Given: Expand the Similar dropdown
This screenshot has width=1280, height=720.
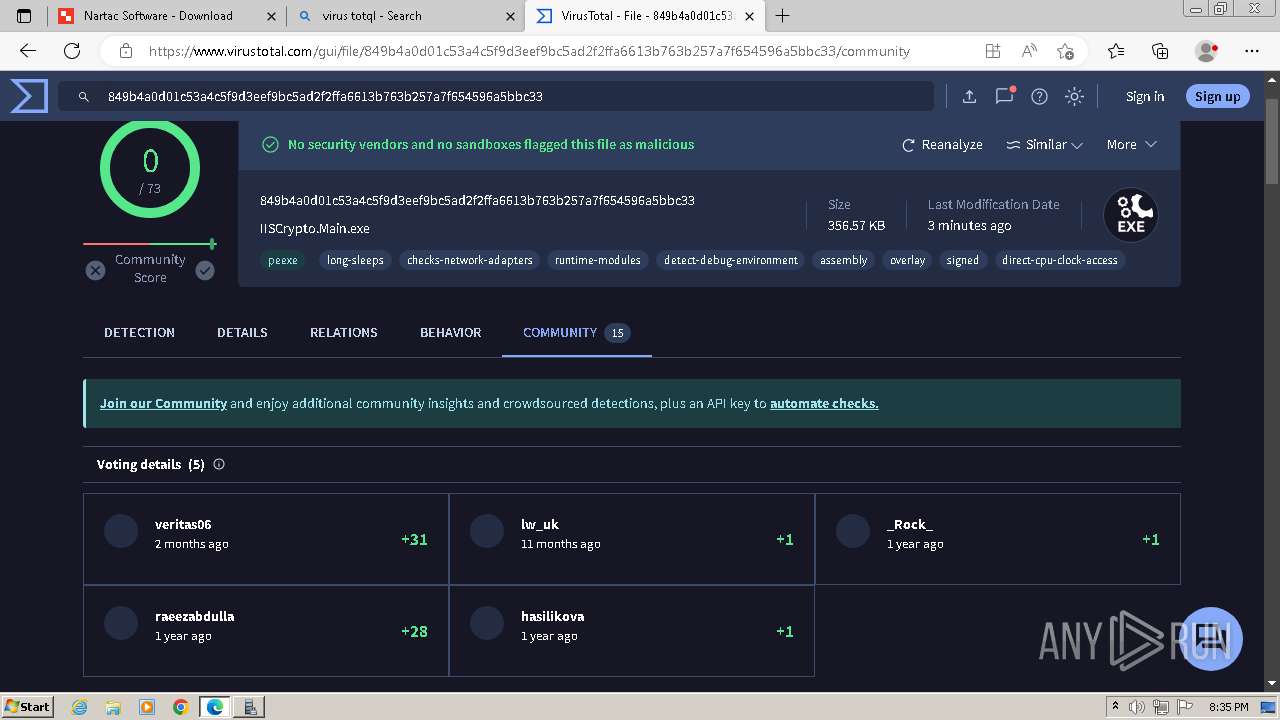Looking at the screenshot, I should [1044, 144].
